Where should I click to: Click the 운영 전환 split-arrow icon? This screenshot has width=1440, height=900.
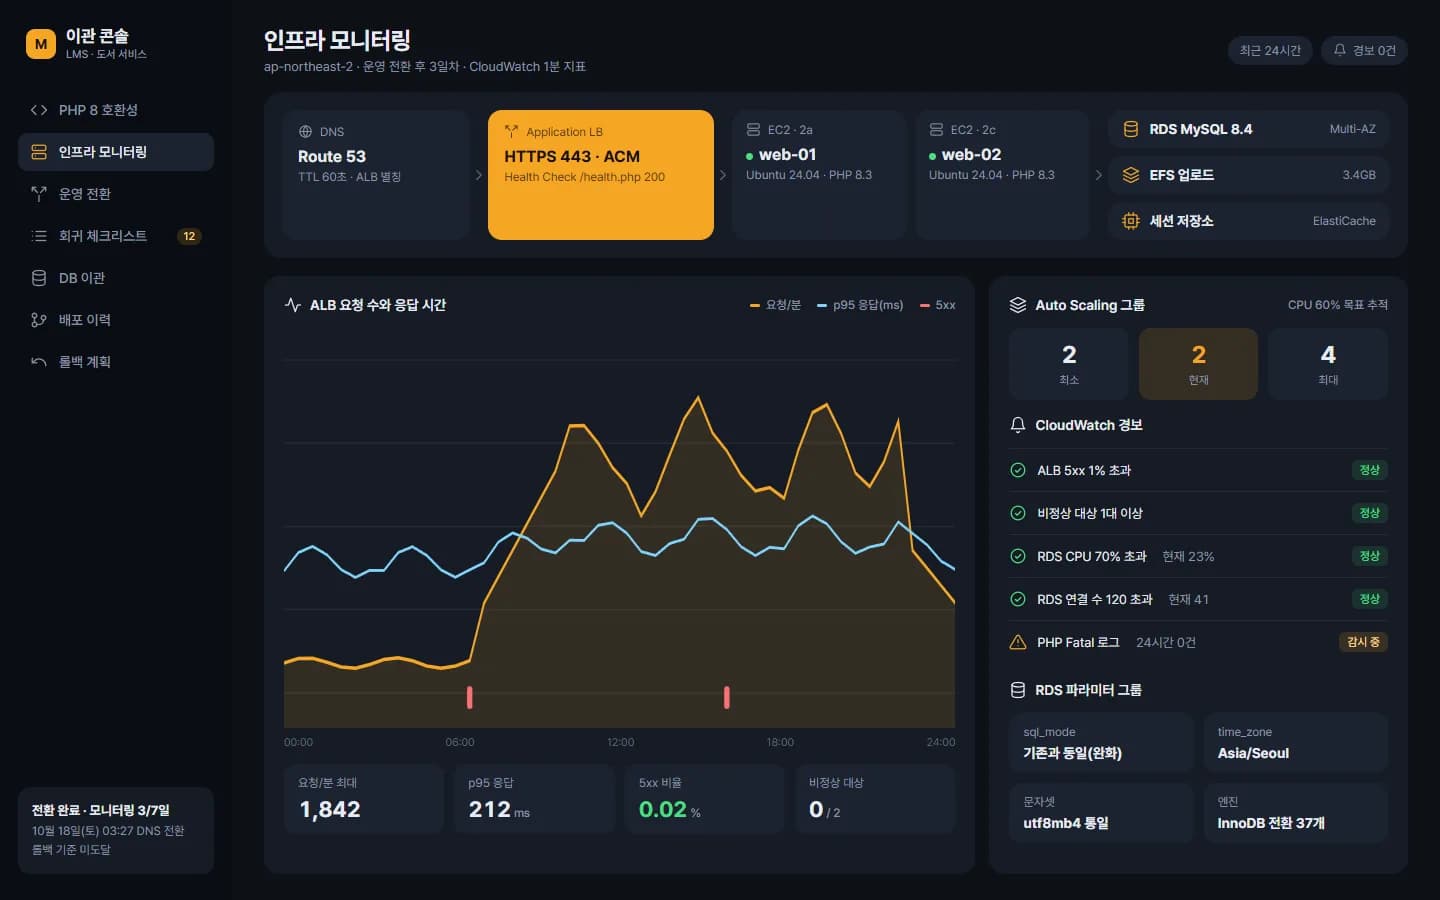pyautogui.click(x=39, y=194)
